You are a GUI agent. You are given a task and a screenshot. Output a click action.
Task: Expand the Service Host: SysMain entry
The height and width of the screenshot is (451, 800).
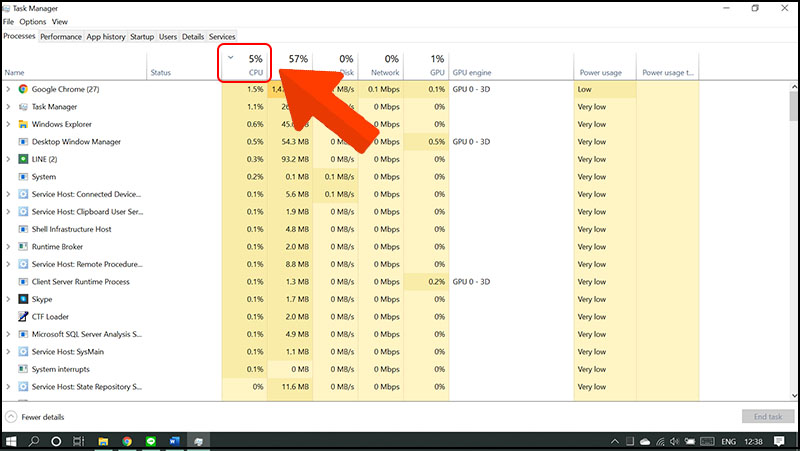coord(8,352)
